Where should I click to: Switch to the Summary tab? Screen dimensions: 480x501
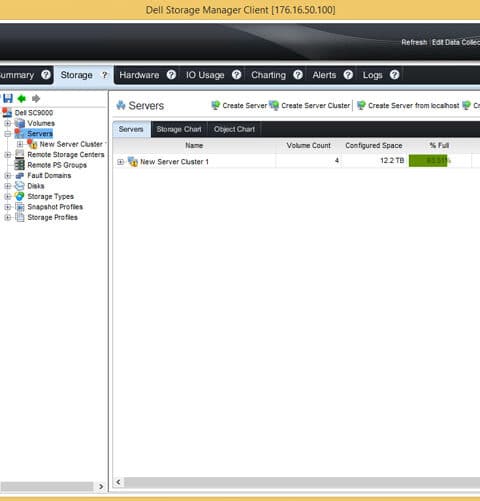(x=17, y=75)
